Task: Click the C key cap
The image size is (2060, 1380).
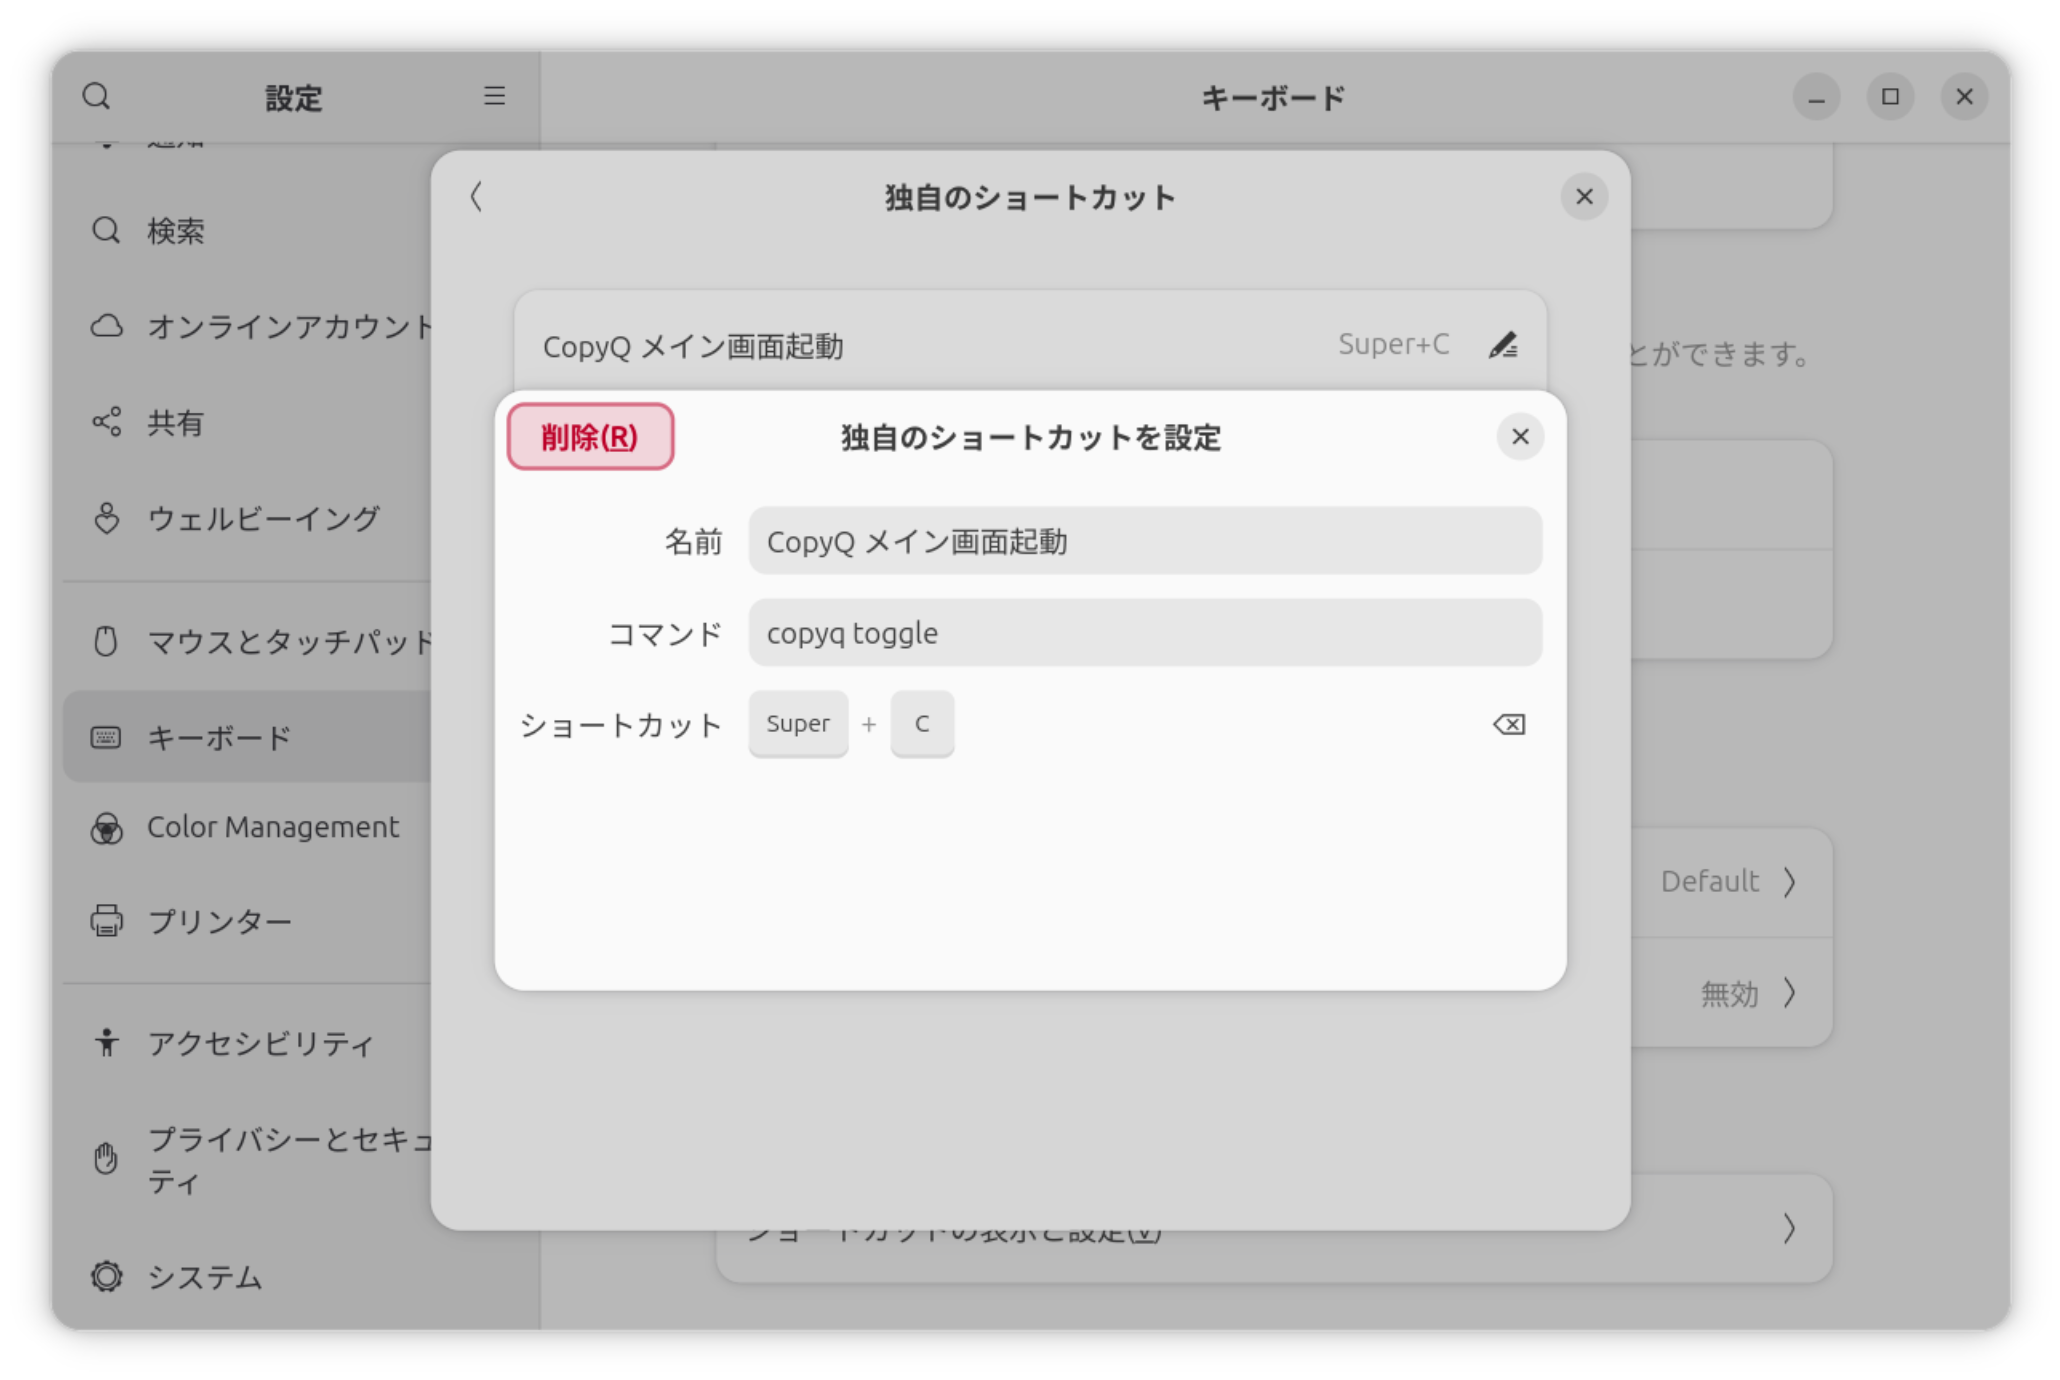Action: click(x=922, y=724)
